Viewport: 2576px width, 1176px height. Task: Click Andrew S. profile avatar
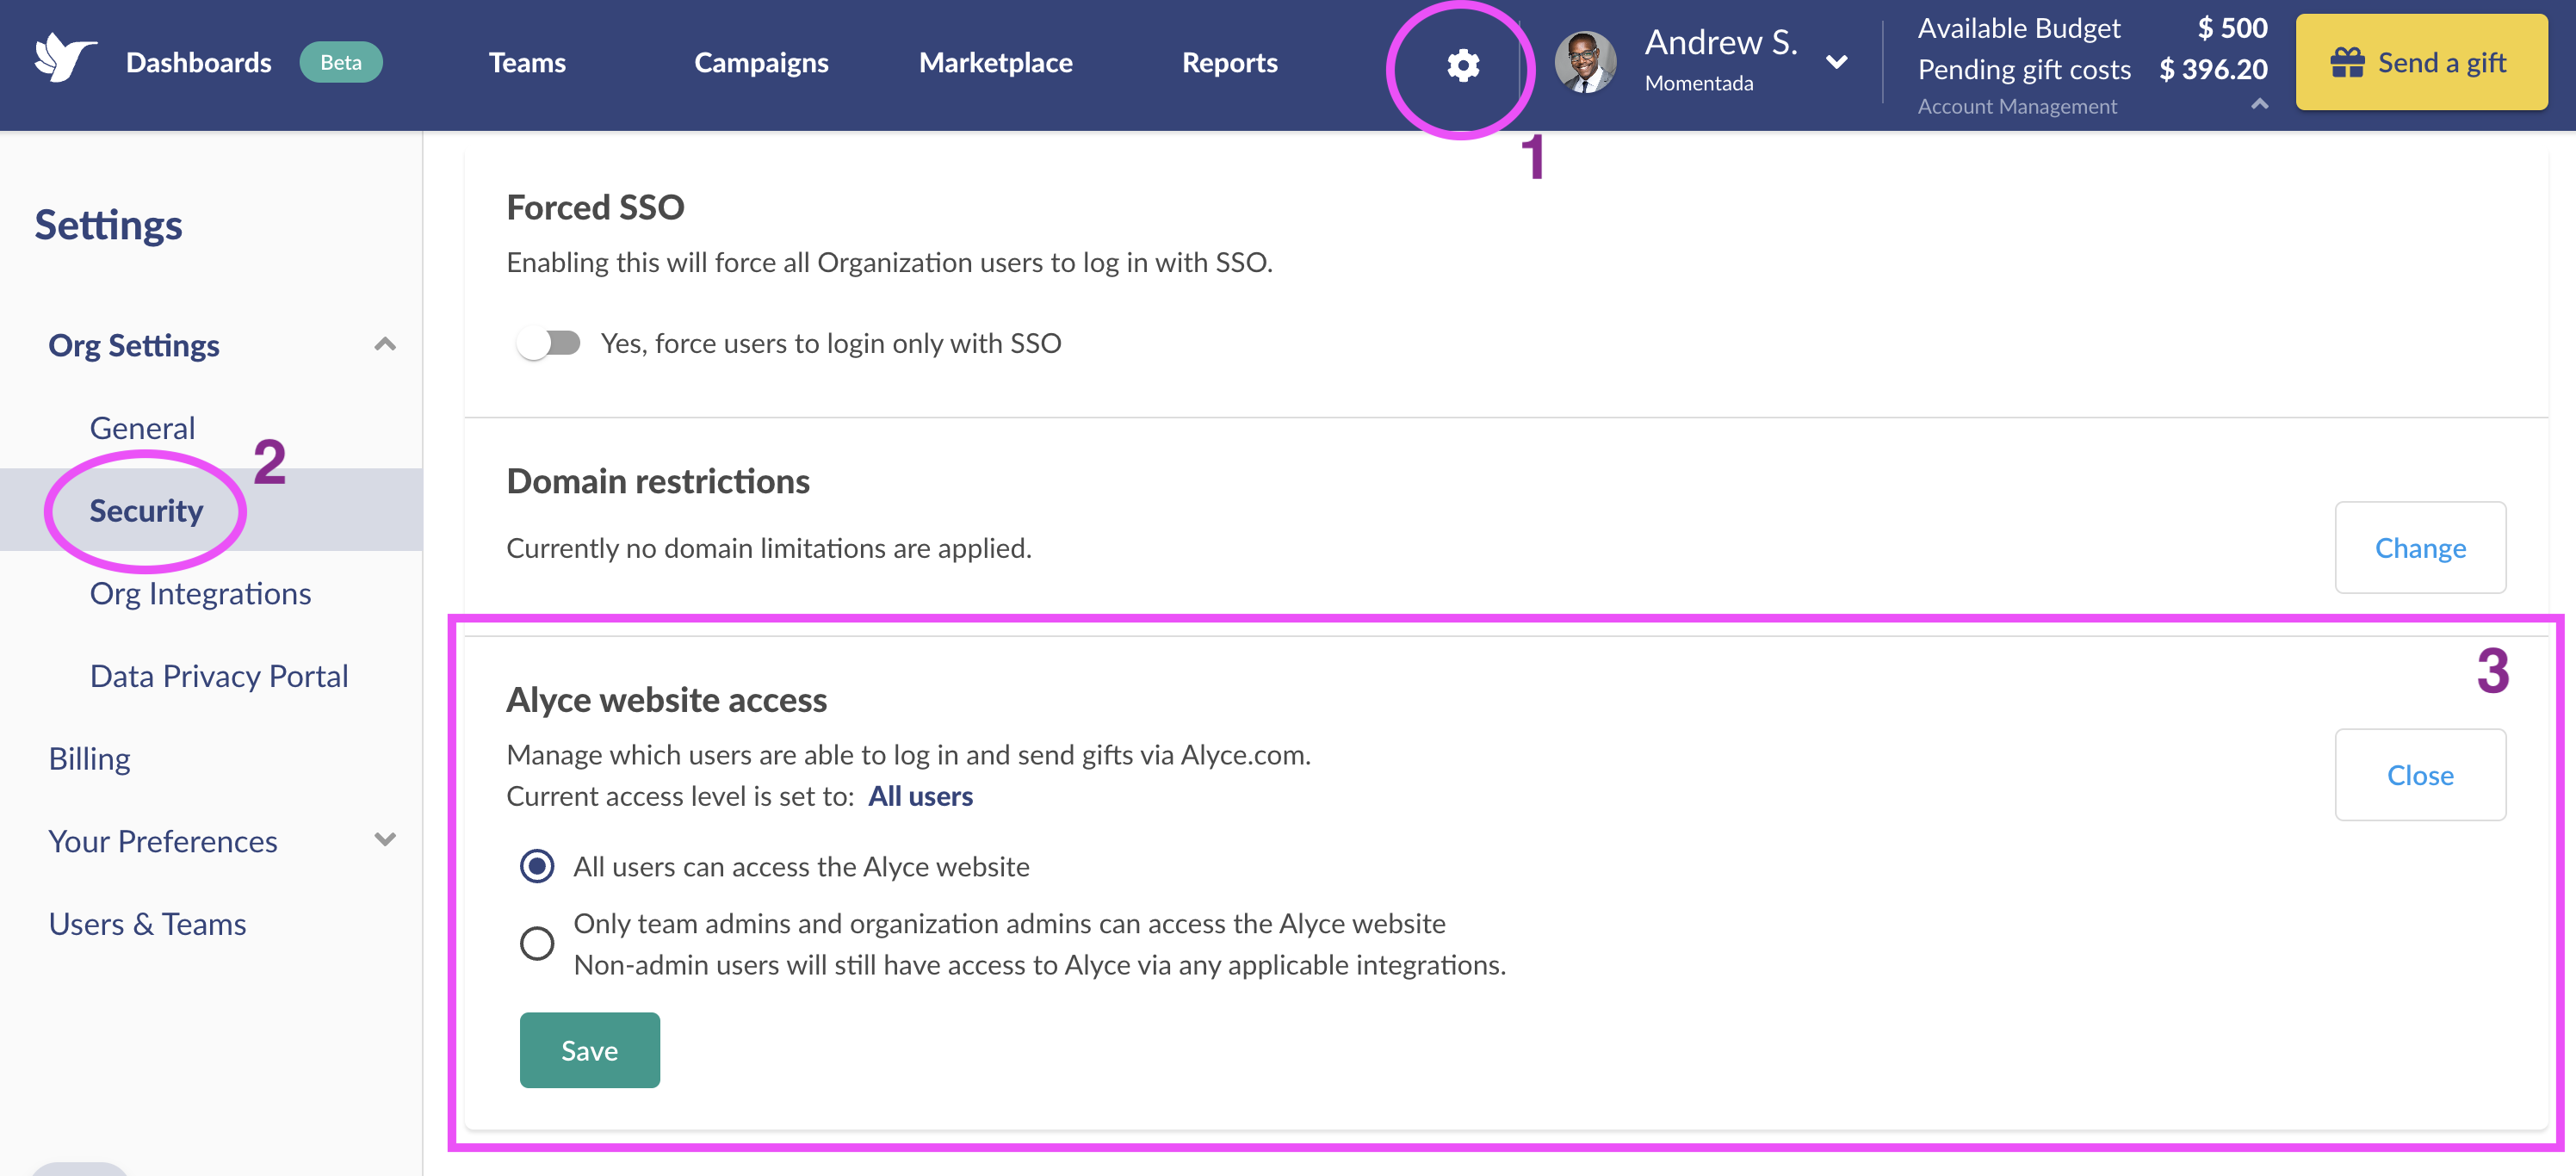pos(1585,62)
